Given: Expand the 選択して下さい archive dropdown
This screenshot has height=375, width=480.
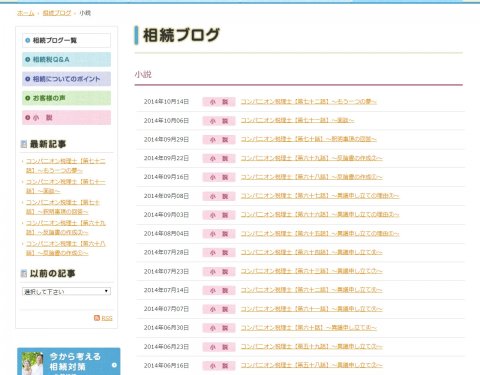Looking at the screenshot, I should click(66, 292).
